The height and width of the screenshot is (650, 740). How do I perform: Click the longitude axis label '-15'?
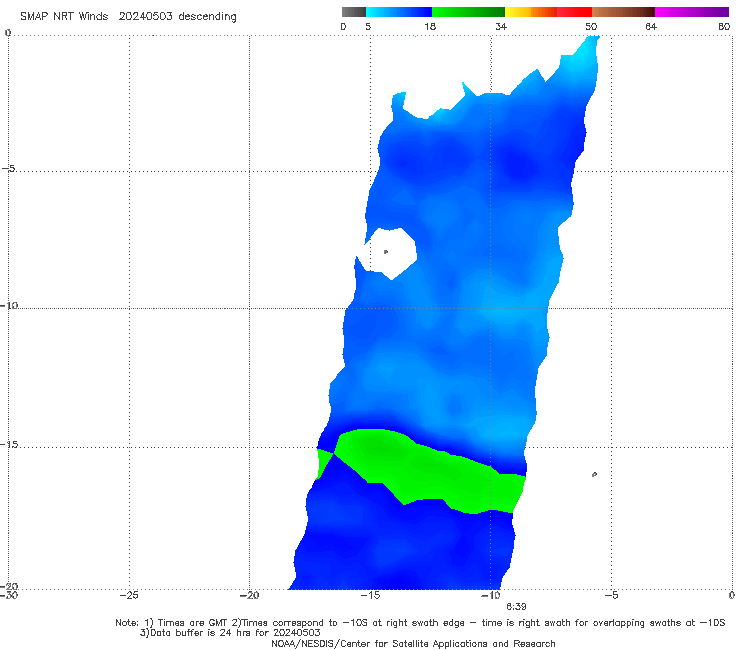pos(370,595)
